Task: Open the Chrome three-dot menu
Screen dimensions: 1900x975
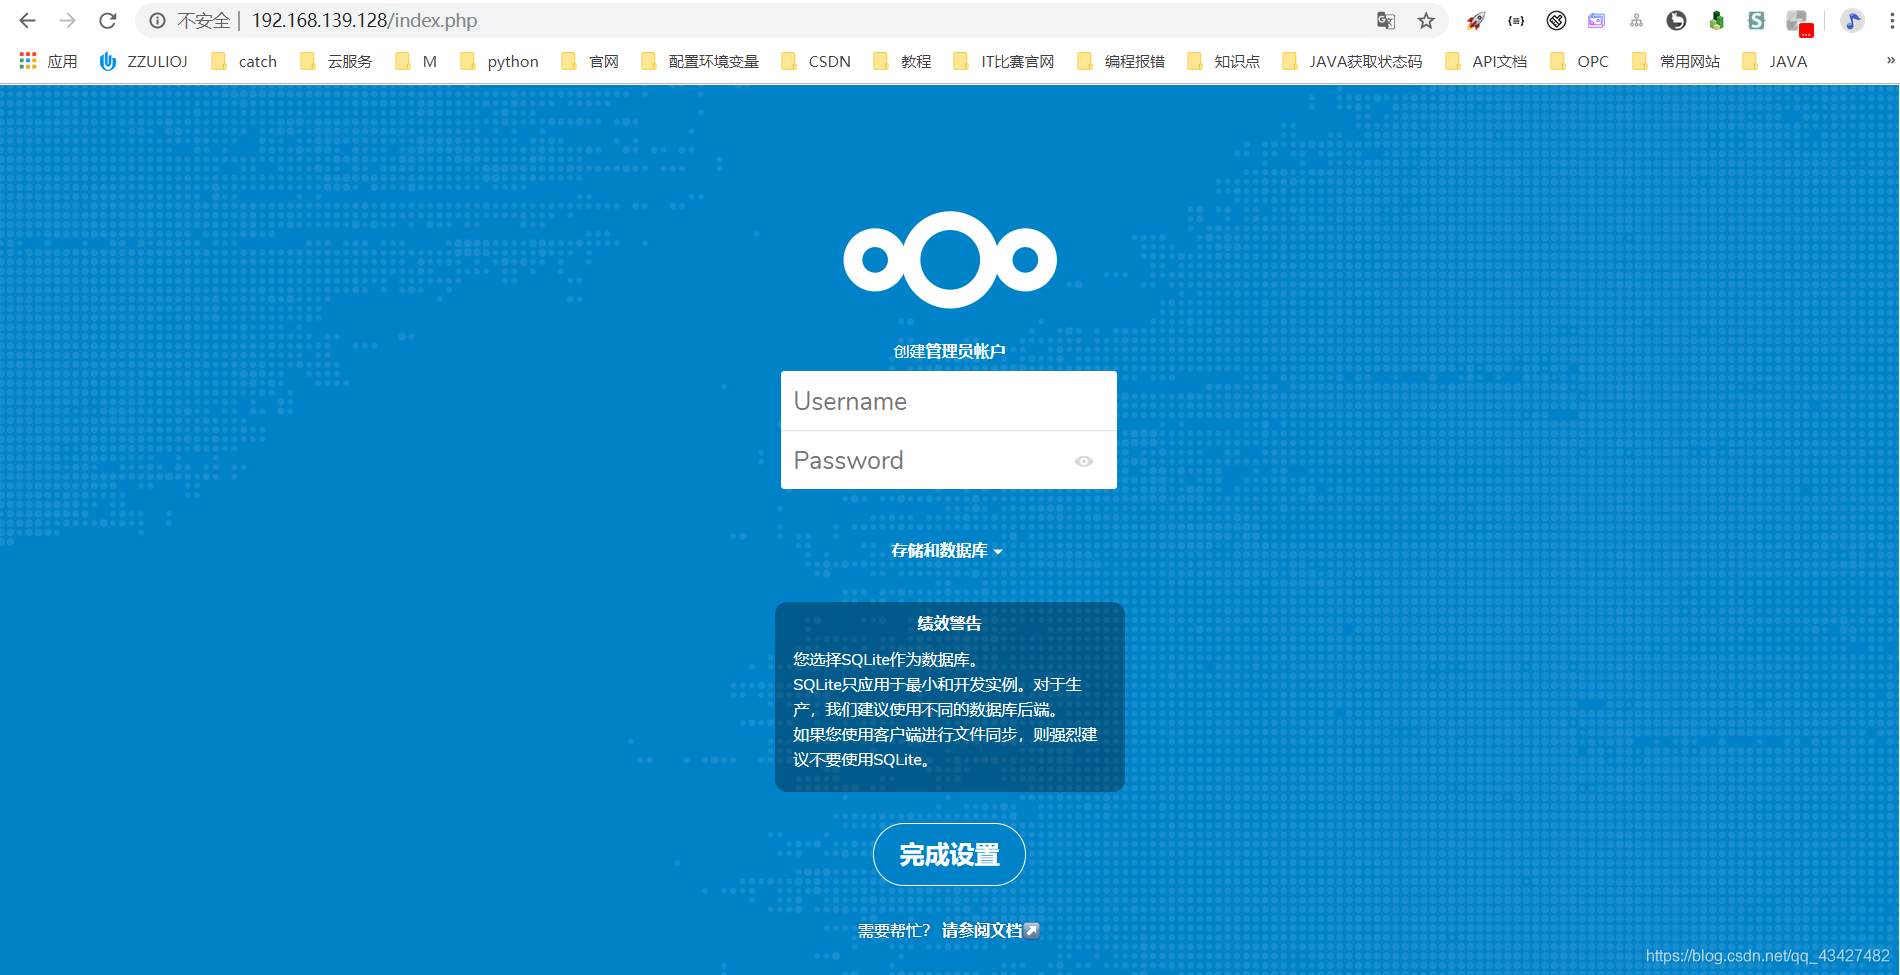Action: (x=1890, y=20)
